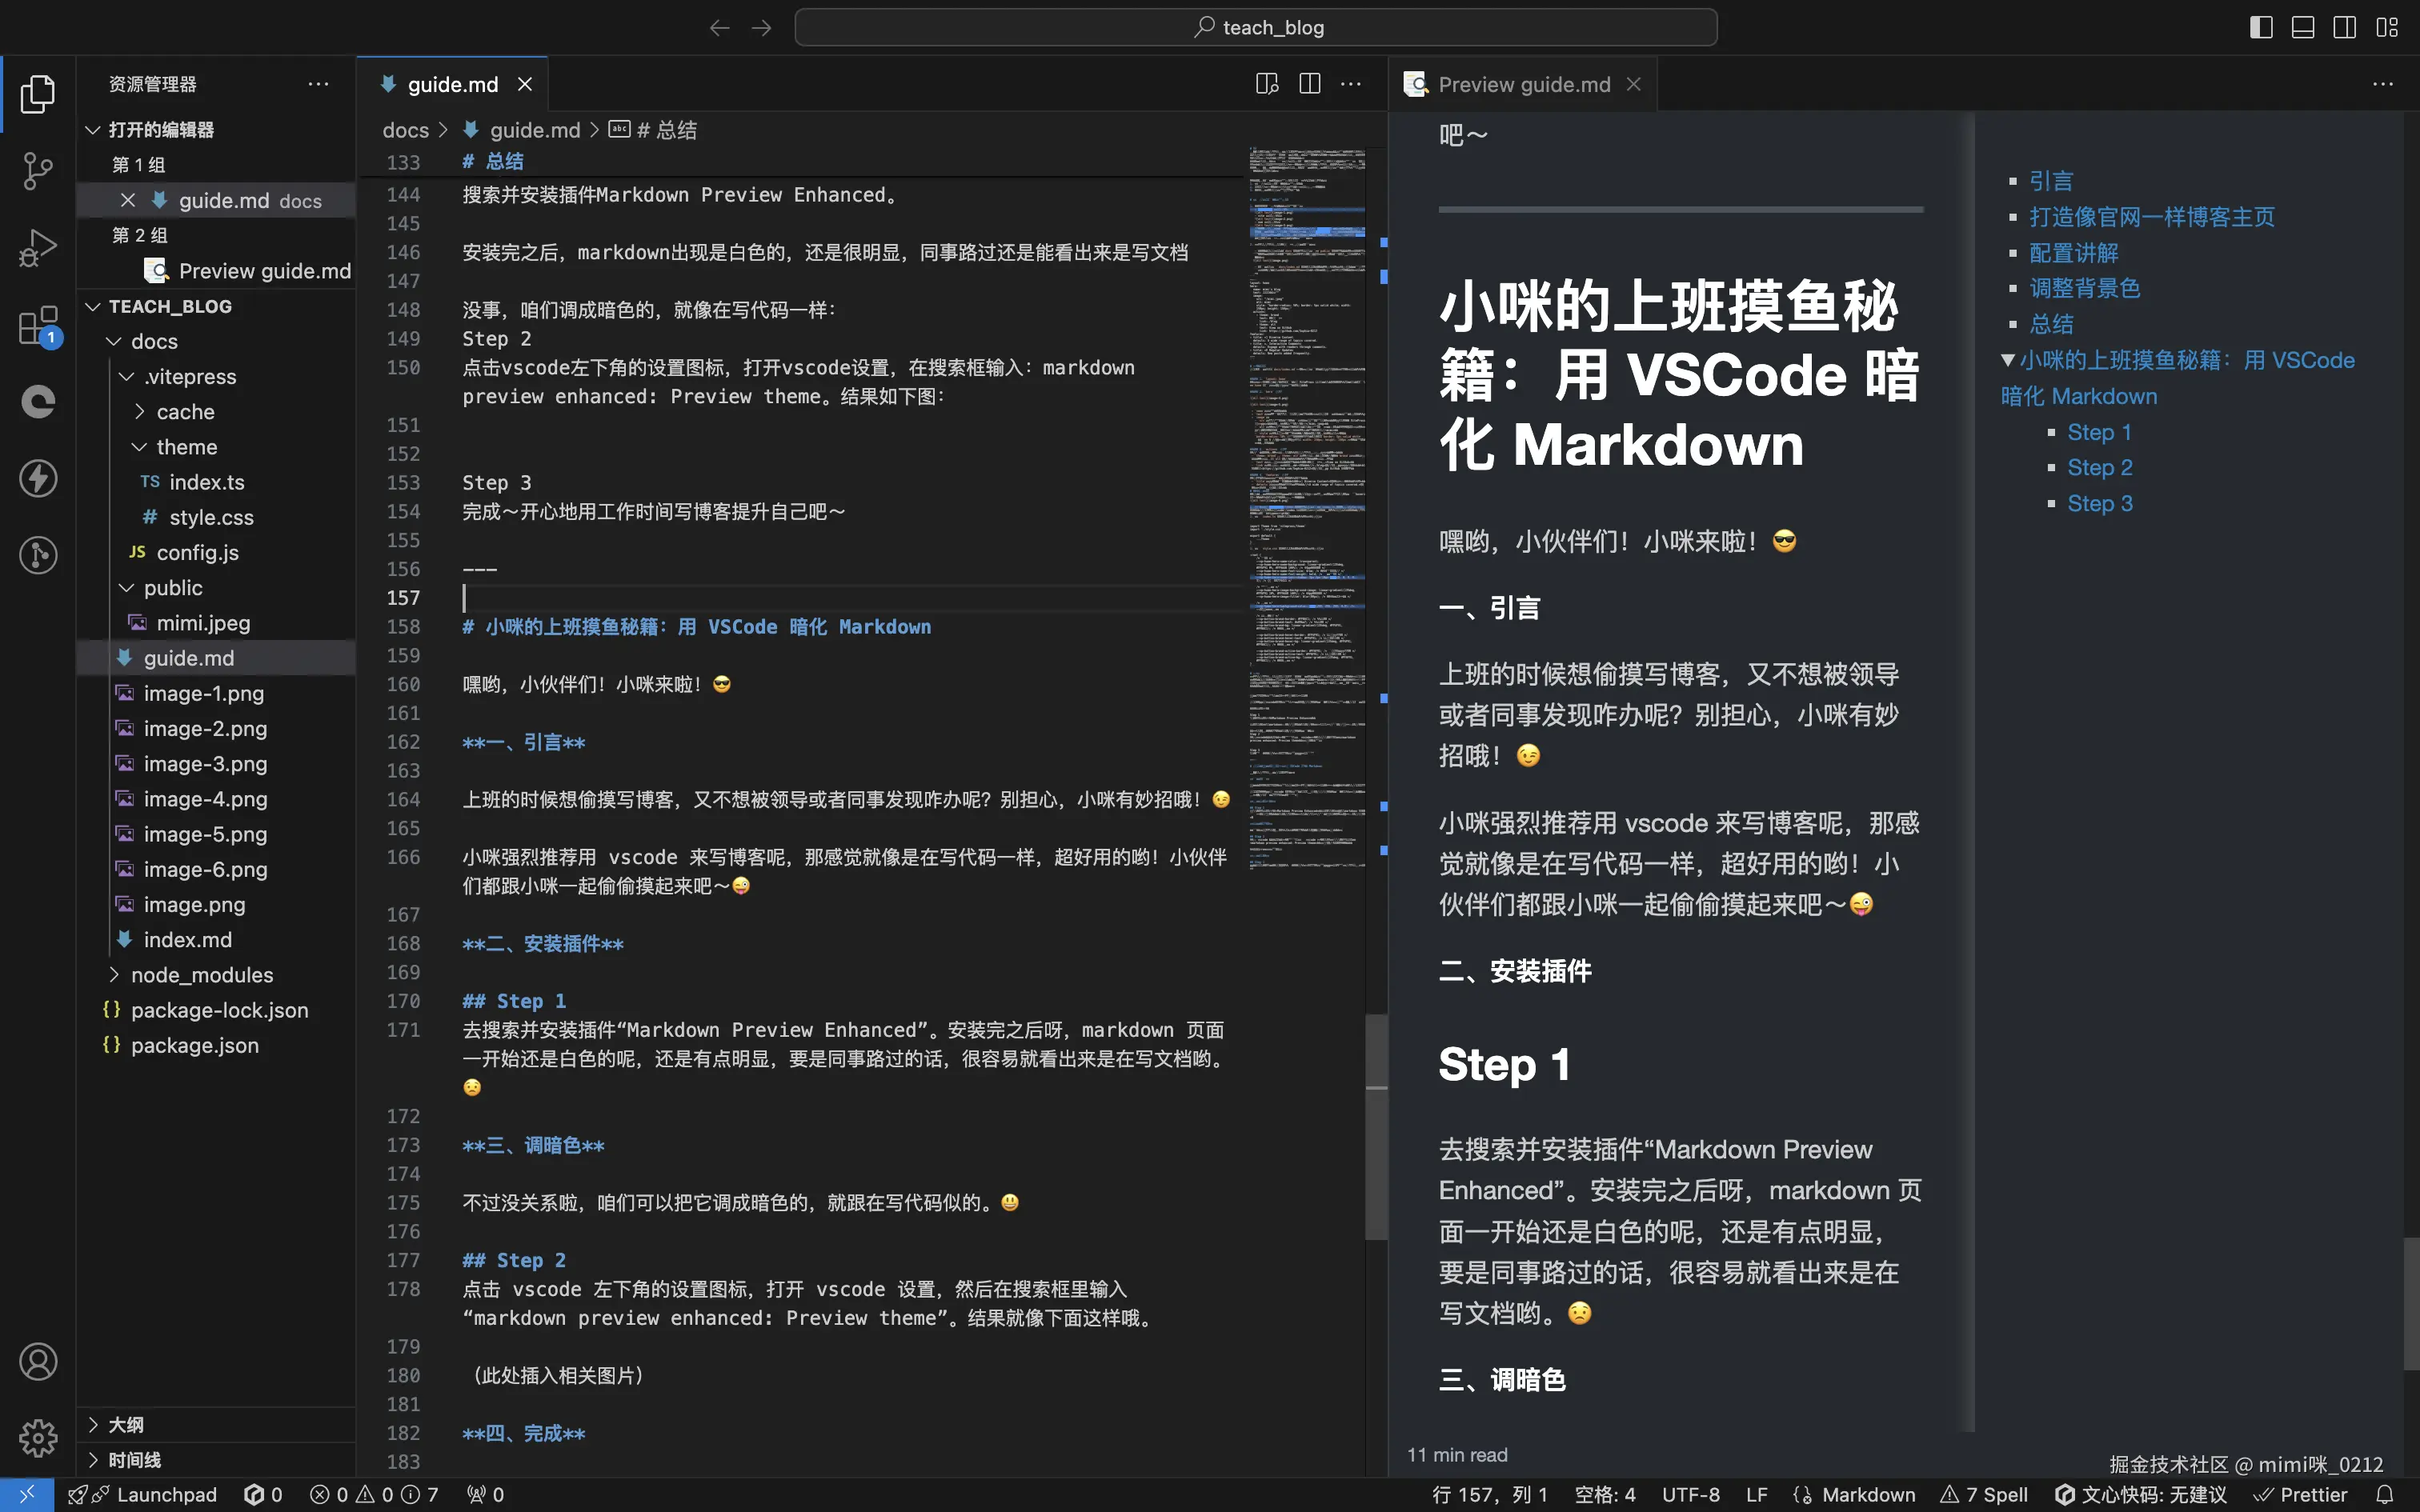Select the guide.md editor tab
2420x1512 pixels.
click(452, 84)
